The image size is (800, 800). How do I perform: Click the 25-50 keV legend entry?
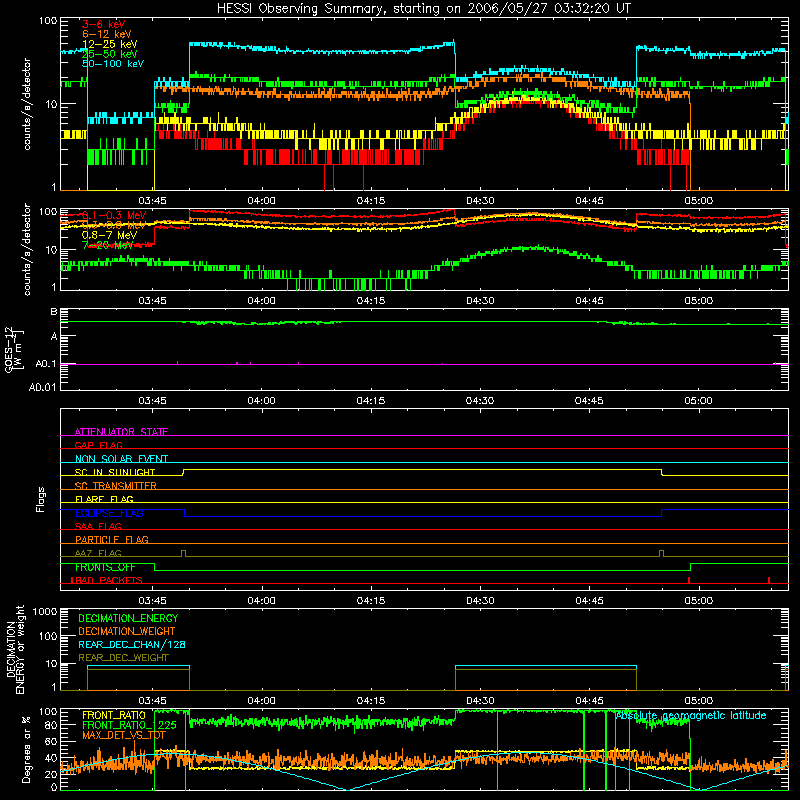point(110,54)
